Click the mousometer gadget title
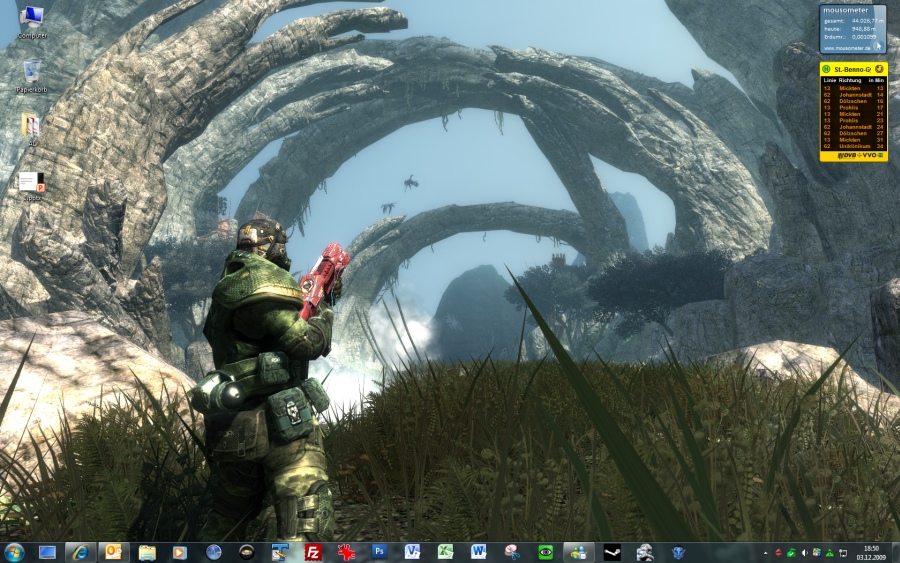 [845, 10]
